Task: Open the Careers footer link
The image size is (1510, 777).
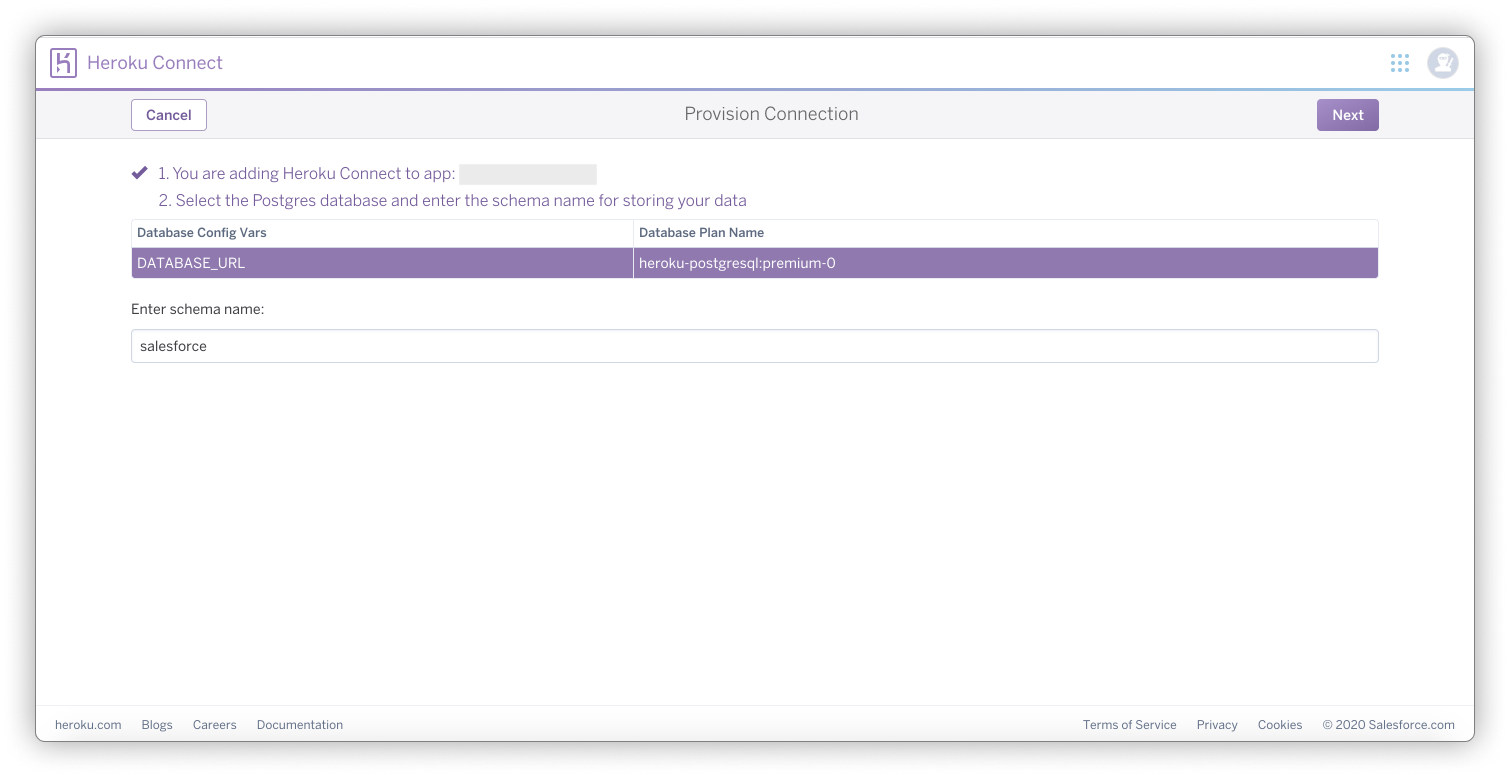Action: pyautogui.click(x=215, y=725)
